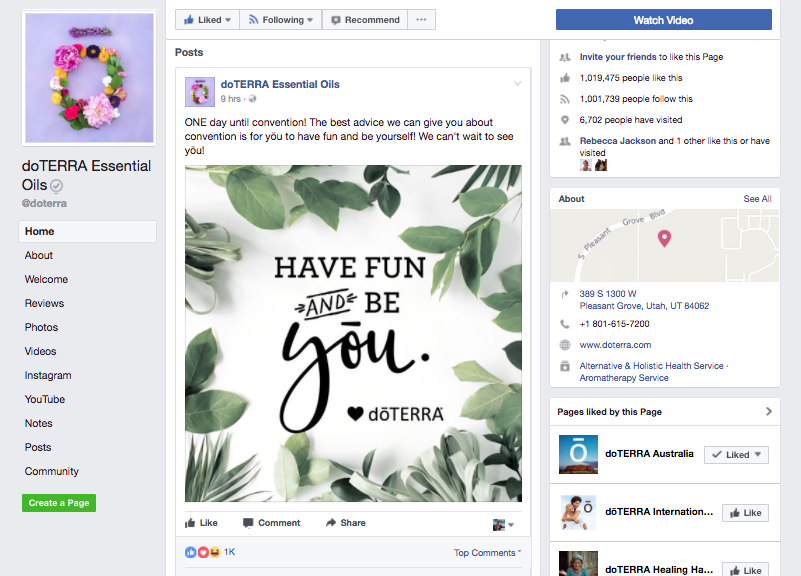801x576 pixels.
Task: Expand the post options chevron
Action: tap(517, 84)
